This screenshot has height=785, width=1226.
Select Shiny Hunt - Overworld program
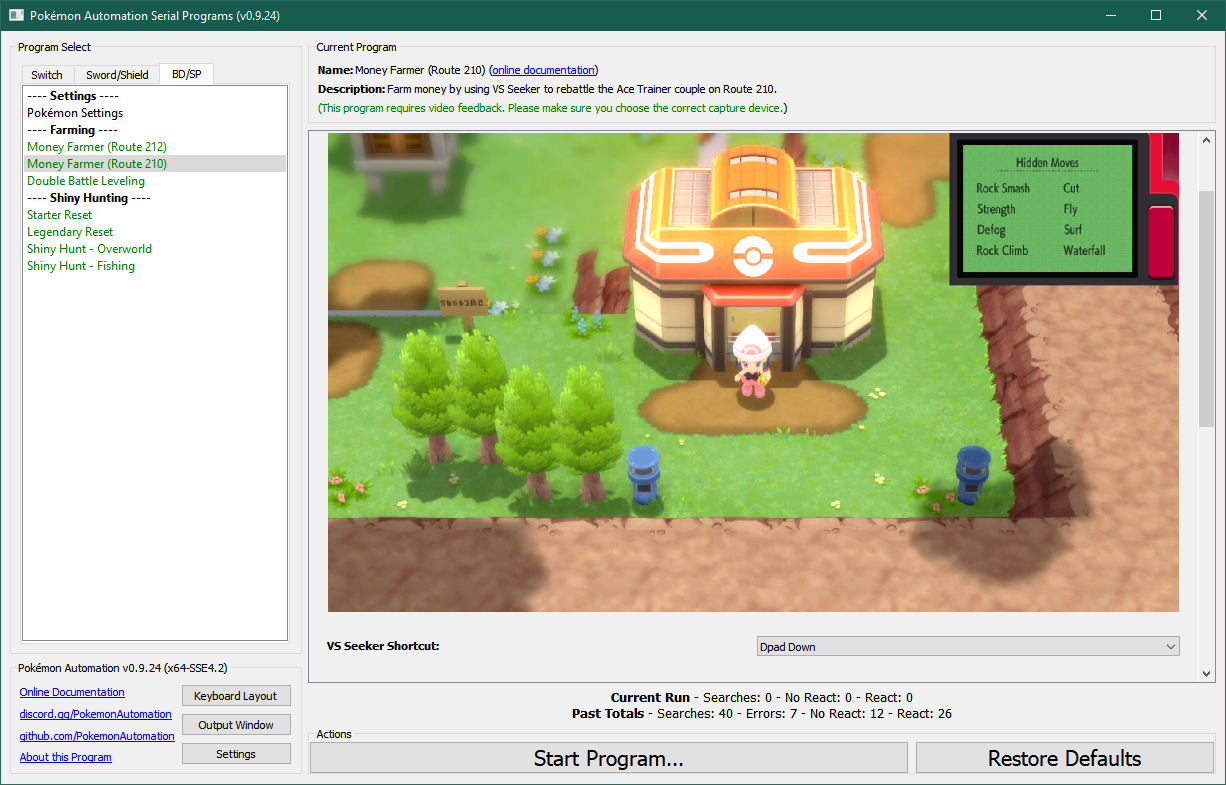click(x=90, y=249)
